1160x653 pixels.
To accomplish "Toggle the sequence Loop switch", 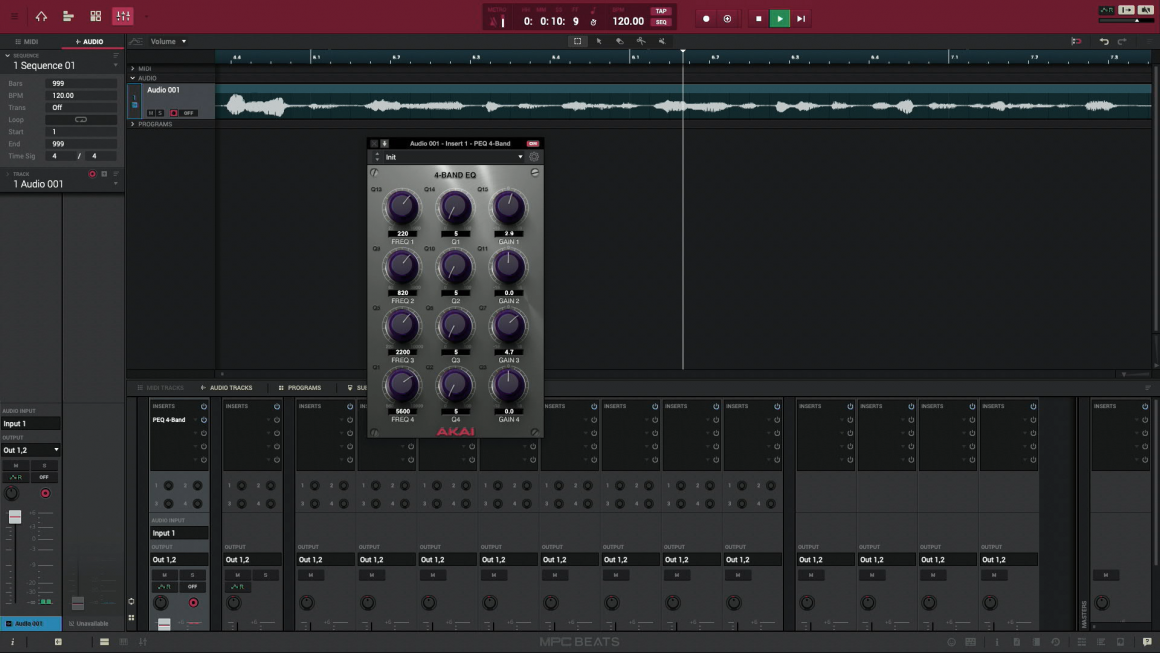I will [x=81, y=120].
